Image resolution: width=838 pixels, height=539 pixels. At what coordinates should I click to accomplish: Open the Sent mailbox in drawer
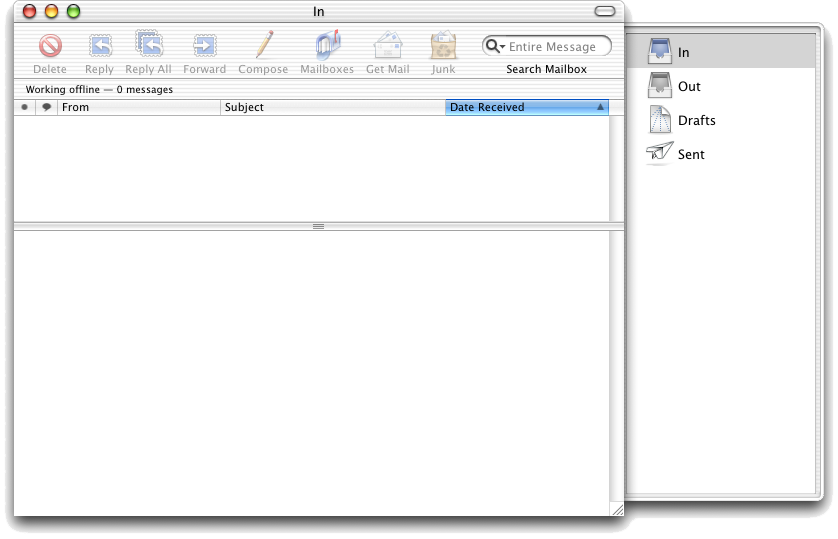[720, 154]
